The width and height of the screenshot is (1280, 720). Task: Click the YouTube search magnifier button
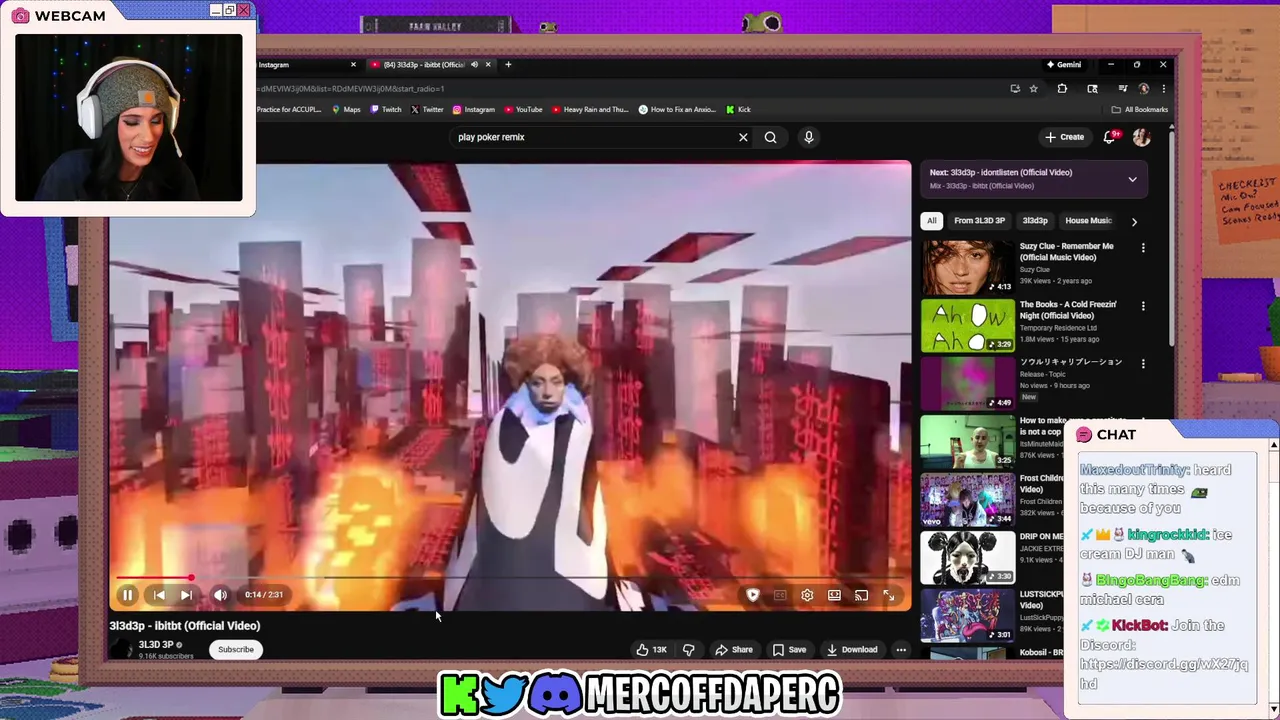[x=770, y=137]
